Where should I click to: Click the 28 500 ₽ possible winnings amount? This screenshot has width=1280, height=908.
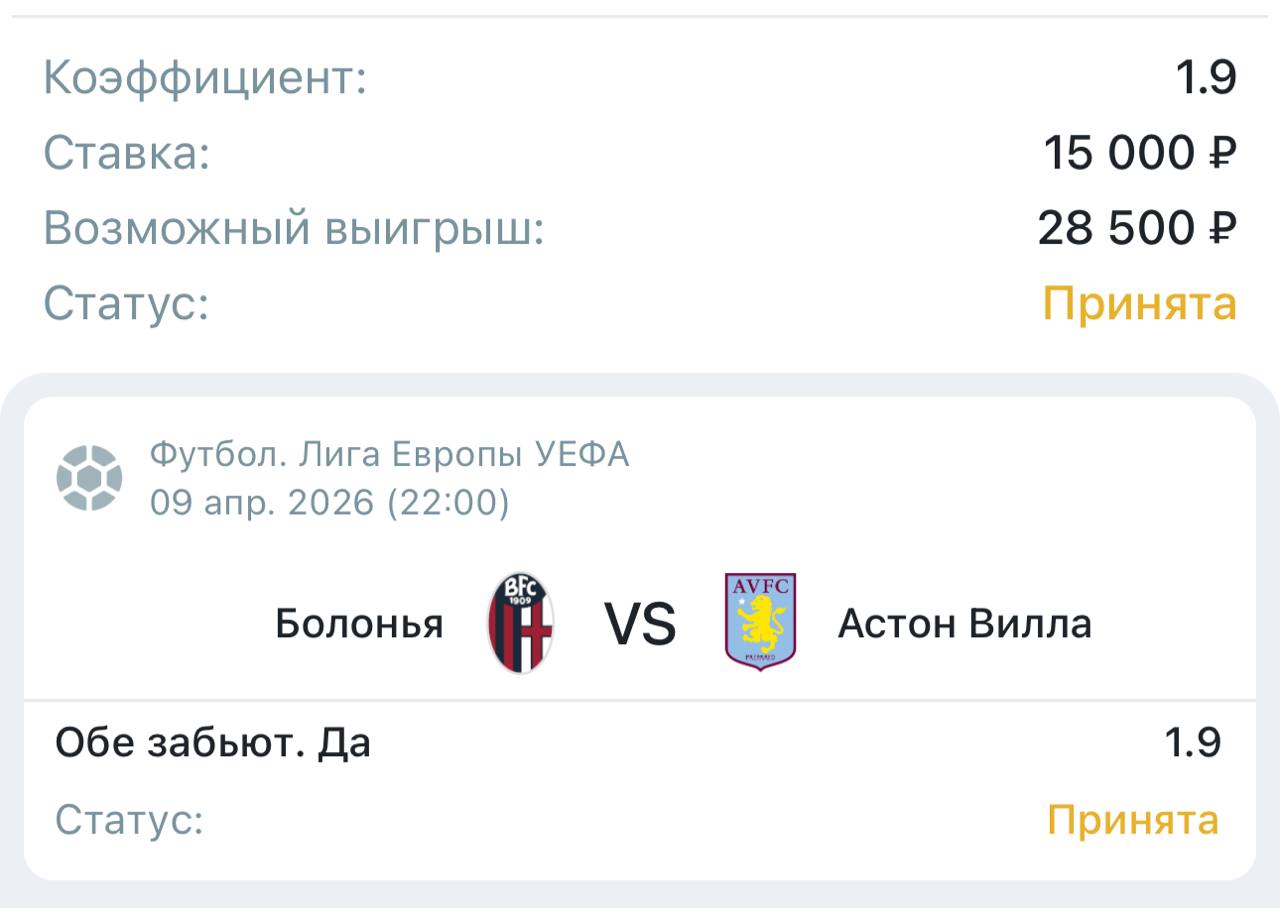(1137, 229)
